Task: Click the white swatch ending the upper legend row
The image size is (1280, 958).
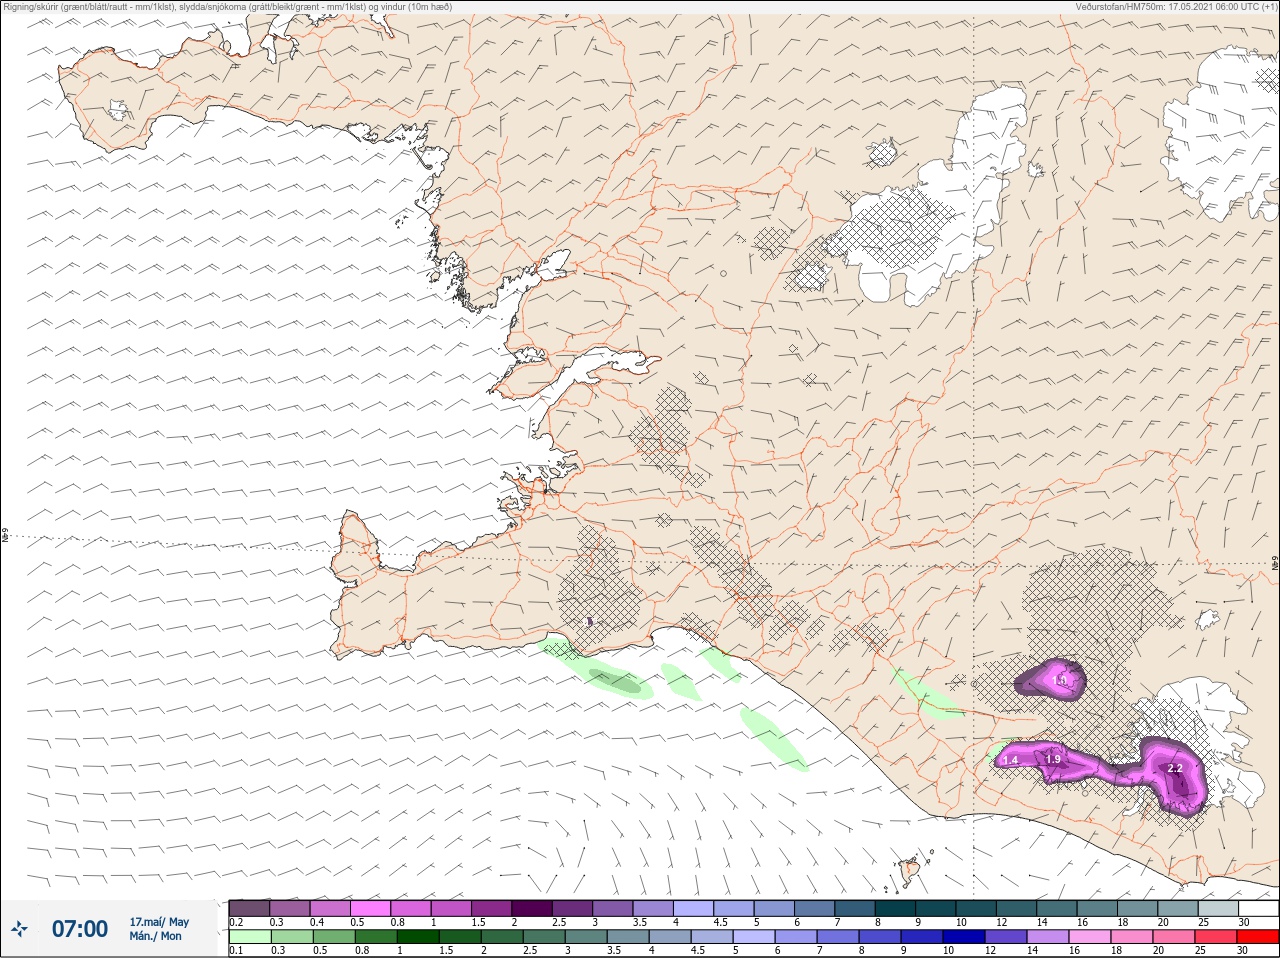Action: [x=1259, y=908]
